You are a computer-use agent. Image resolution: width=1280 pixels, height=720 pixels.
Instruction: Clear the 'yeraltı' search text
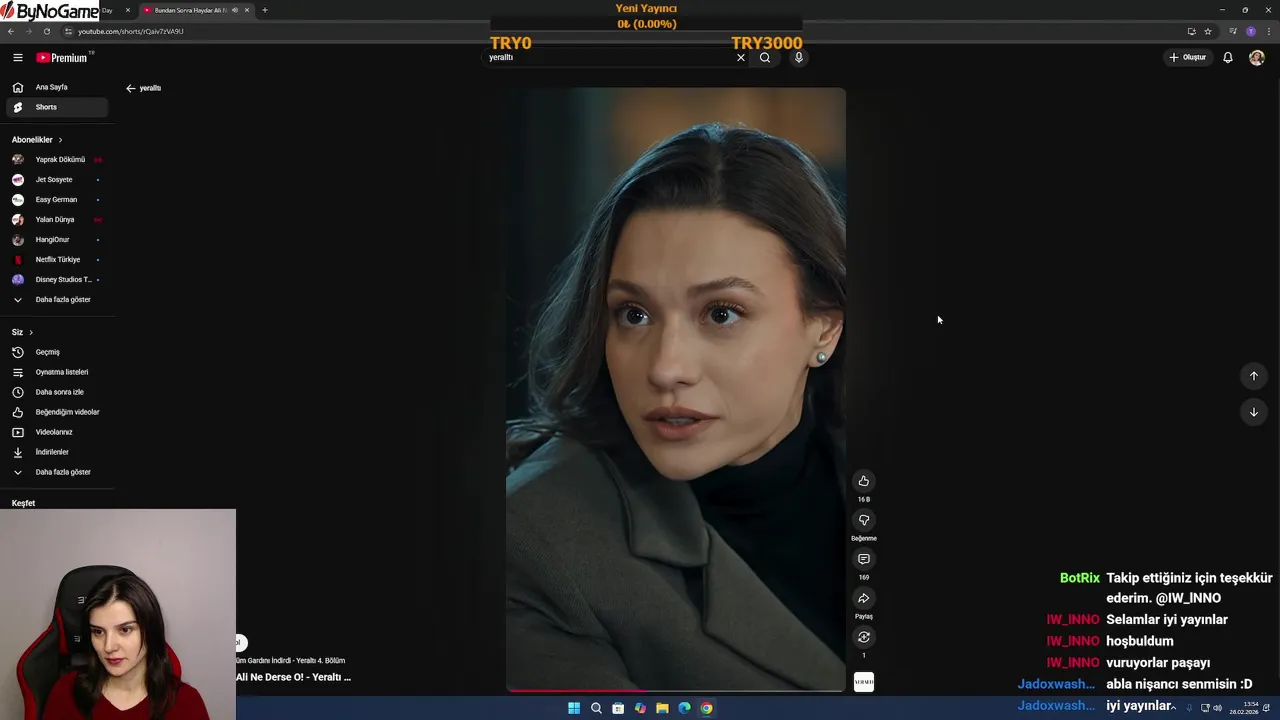coord(741,57)
